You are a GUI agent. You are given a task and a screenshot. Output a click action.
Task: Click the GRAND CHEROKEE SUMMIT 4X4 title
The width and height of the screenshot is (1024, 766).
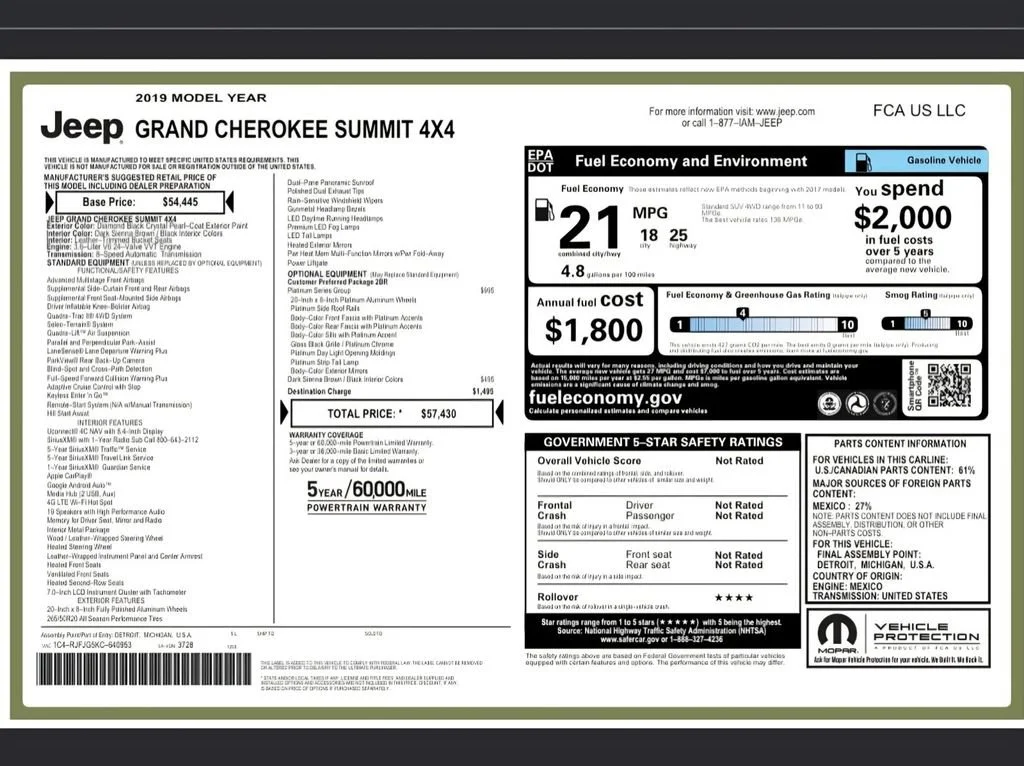tap(295, 129)
